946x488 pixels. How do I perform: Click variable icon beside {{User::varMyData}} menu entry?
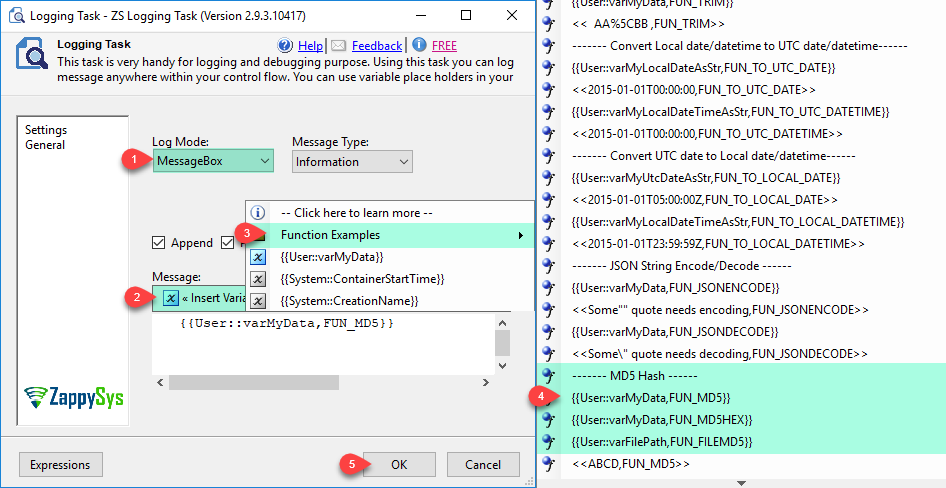click(258, 257)
